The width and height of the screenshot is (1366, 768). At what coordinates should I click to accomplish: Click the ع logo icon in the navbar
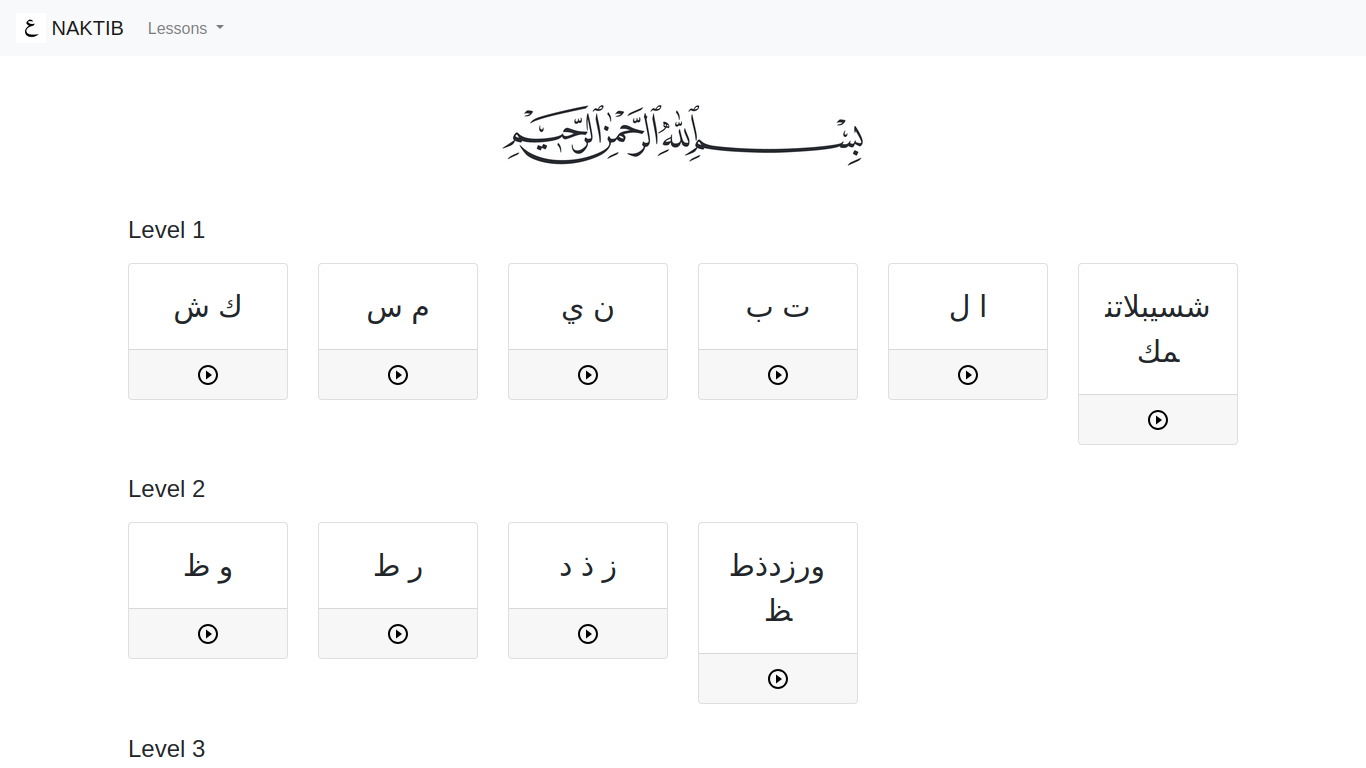pyautogui.click(x=29, y=27)
